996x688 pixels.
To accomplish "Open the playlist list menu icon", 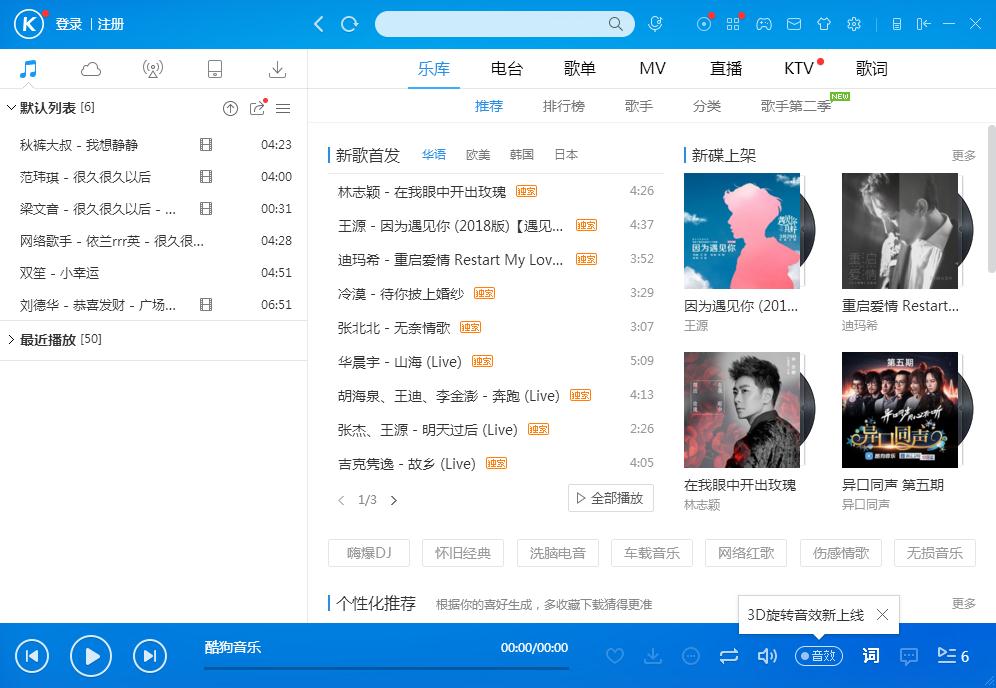I will pos(283,109).
